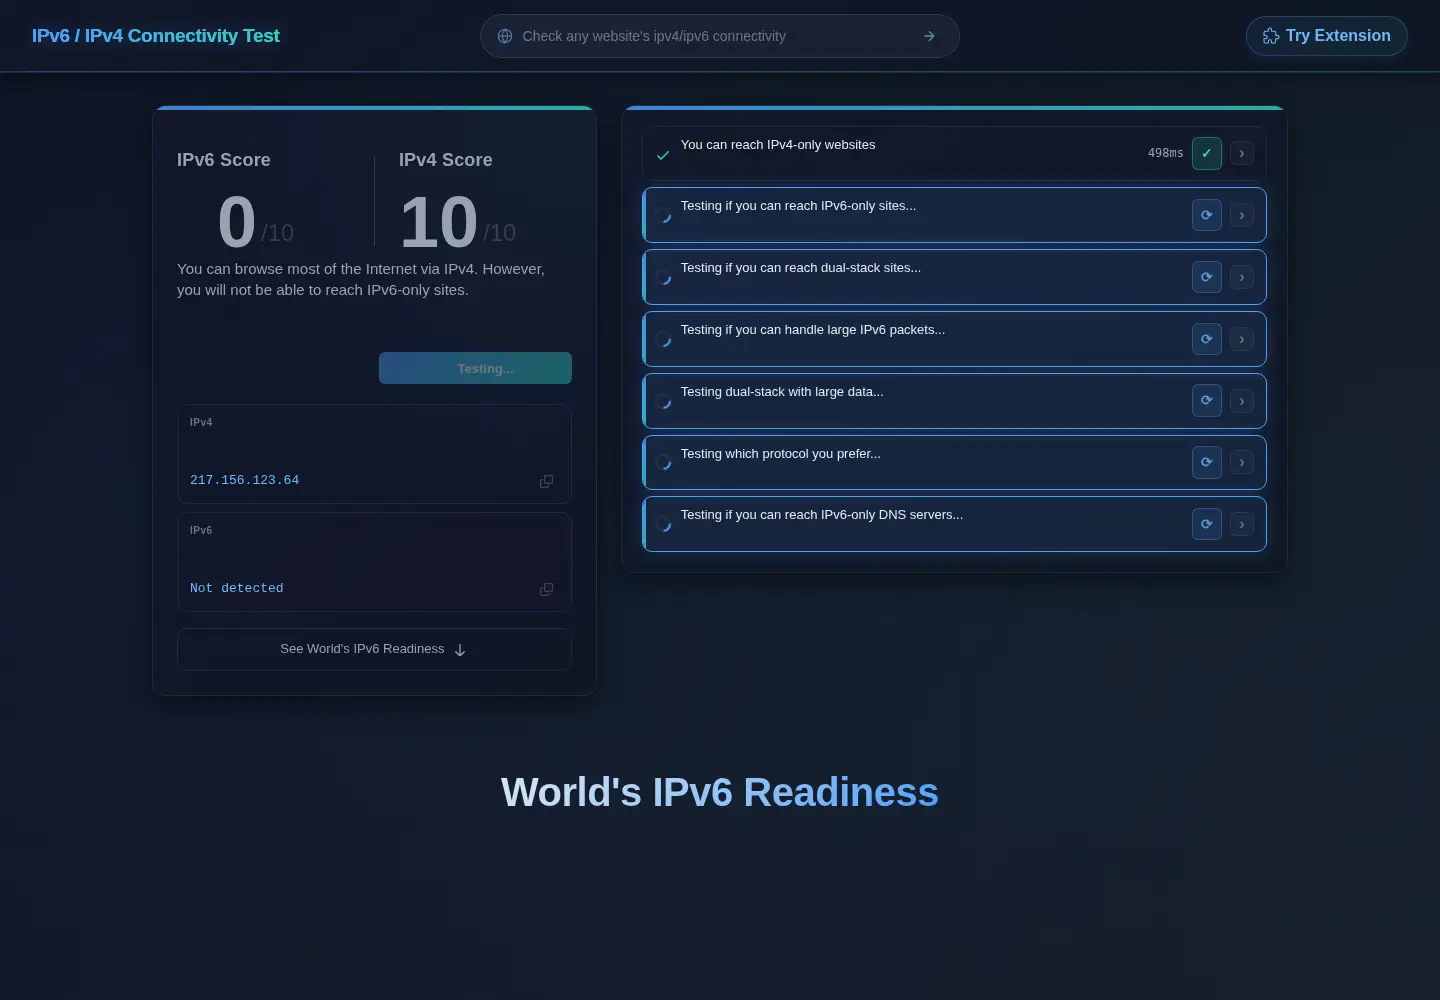This screenshot has width=1440, height=1000.
Task: Click down arrow next to See World's IPv6 Readiness
Action: [x=460, y=650]
